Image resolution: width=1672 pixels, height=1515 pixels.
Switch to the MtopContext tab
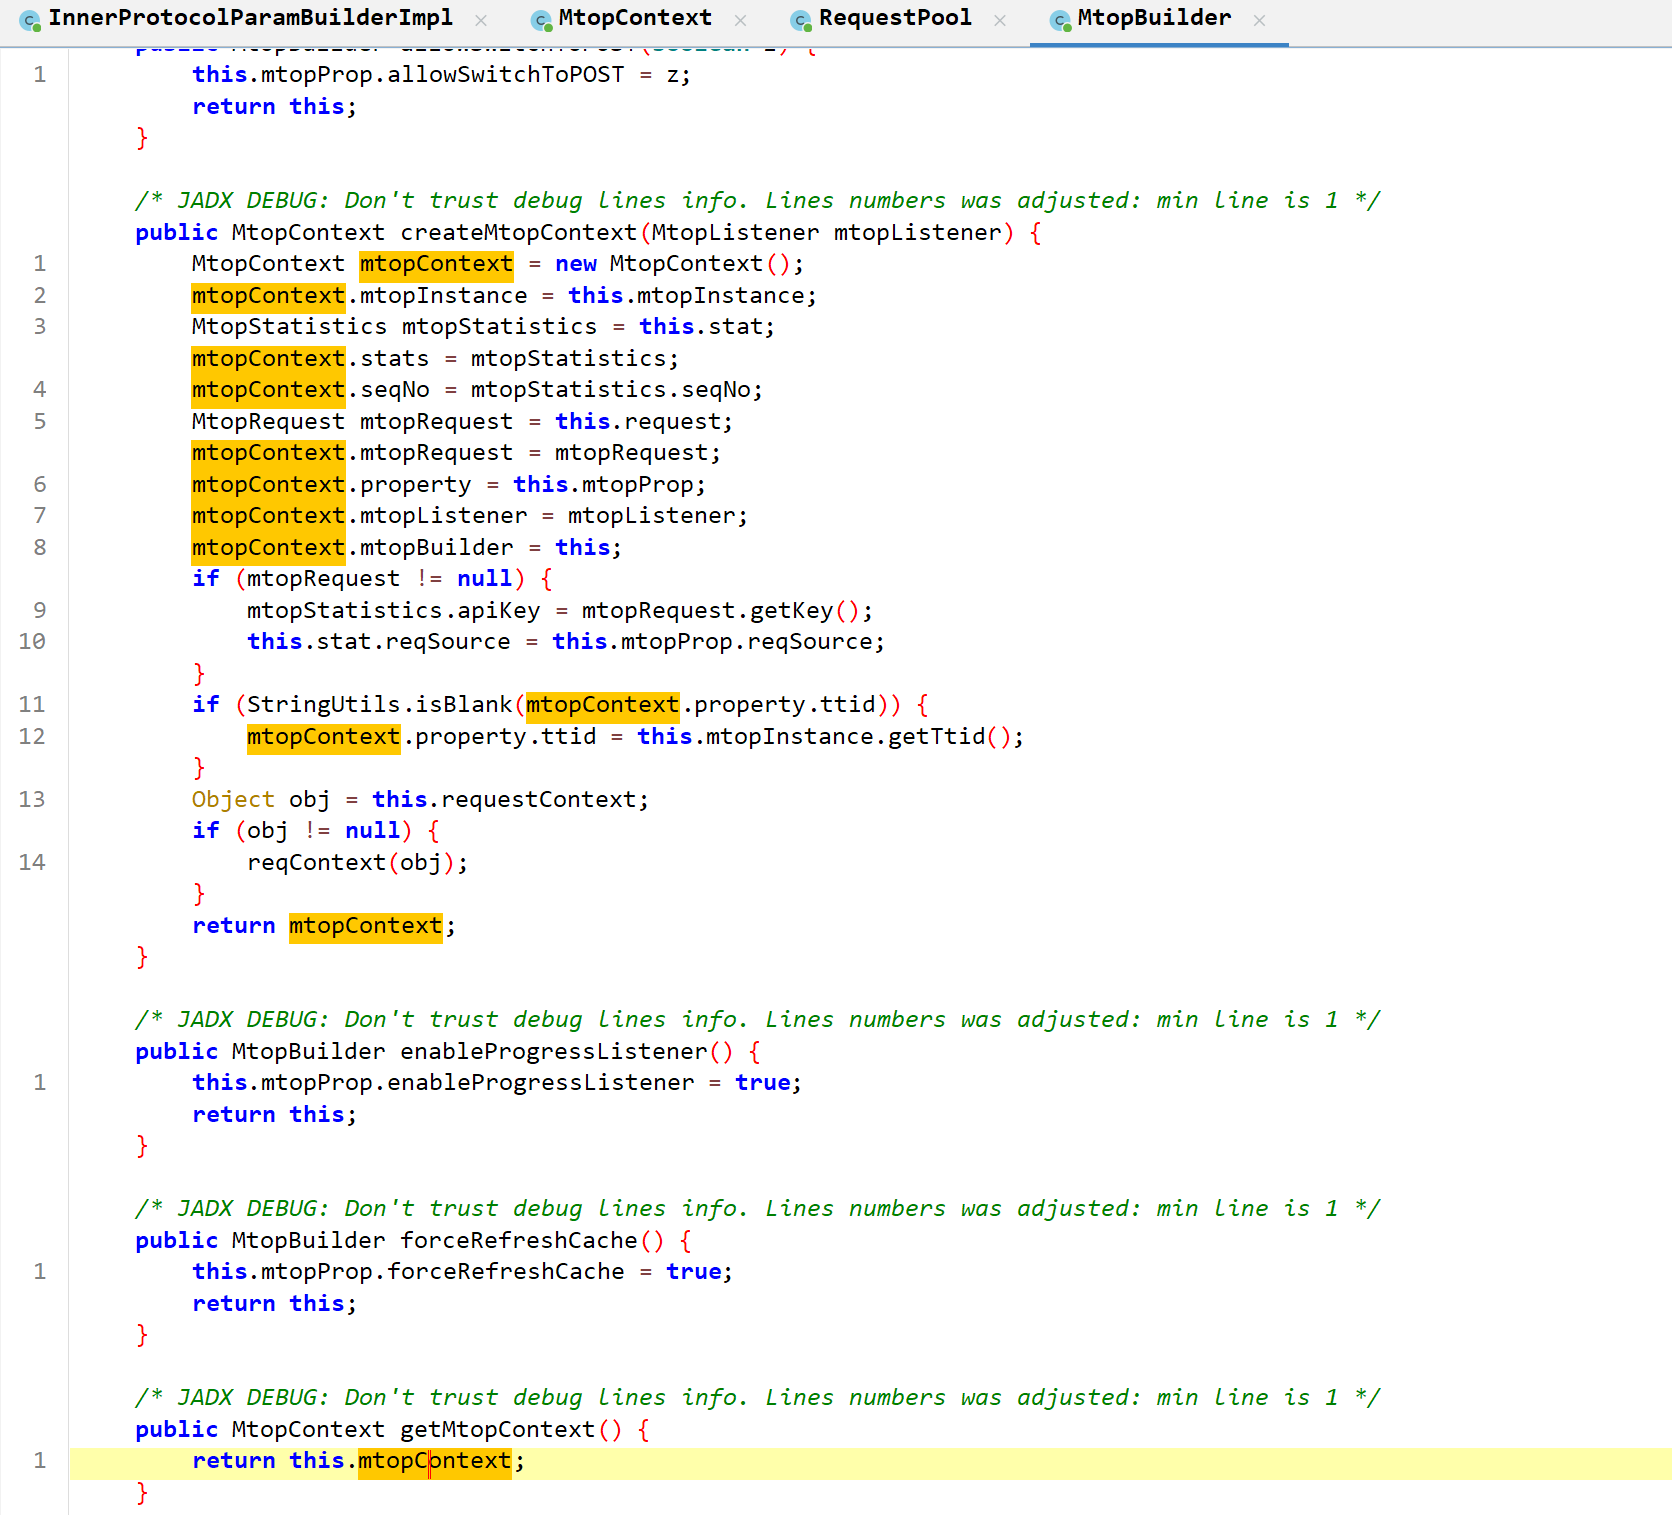(635, 18)
